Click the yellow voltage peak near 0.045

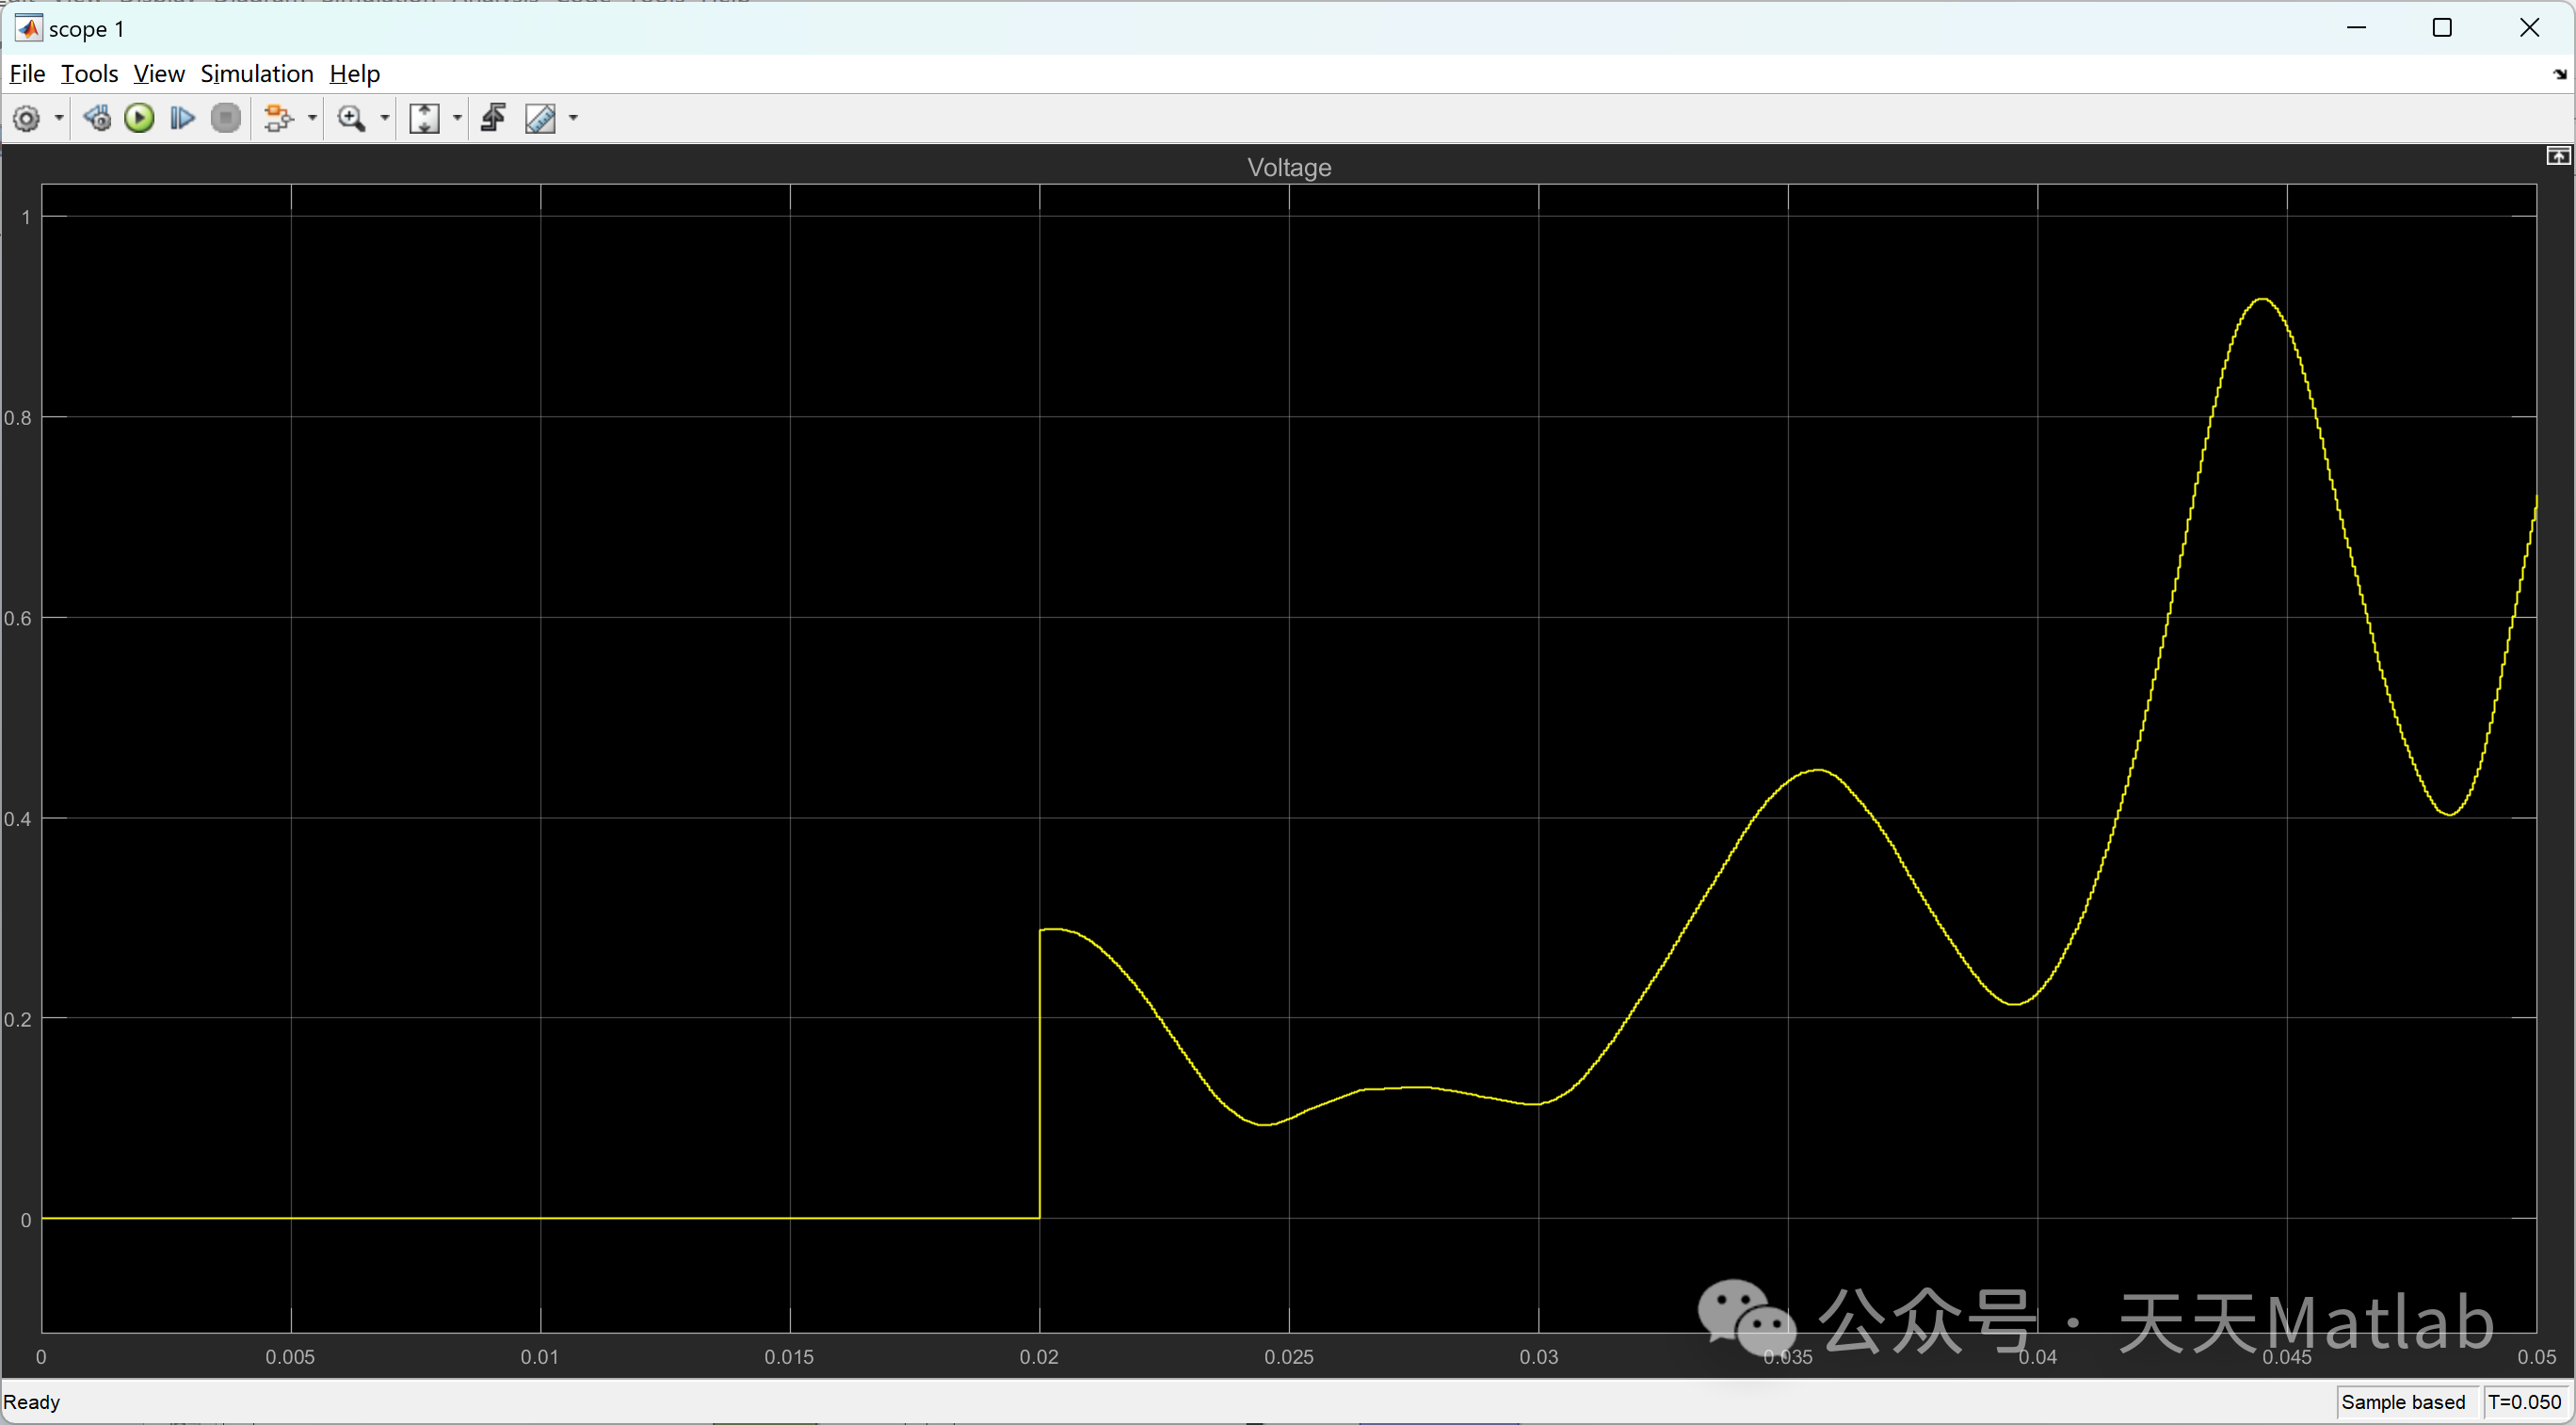[x=2262, y=300]
